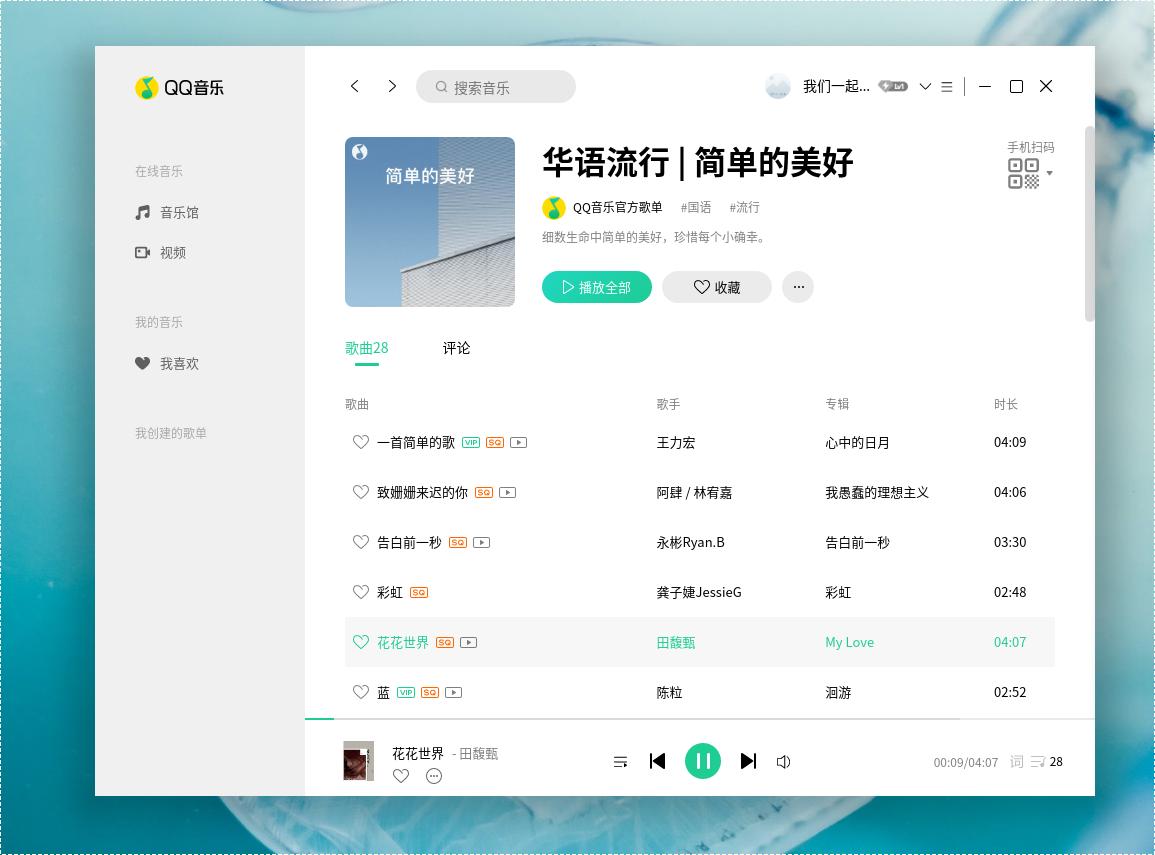Open the volume control in the player bar
The image size is (1155, 855).
tap(784, 761)
